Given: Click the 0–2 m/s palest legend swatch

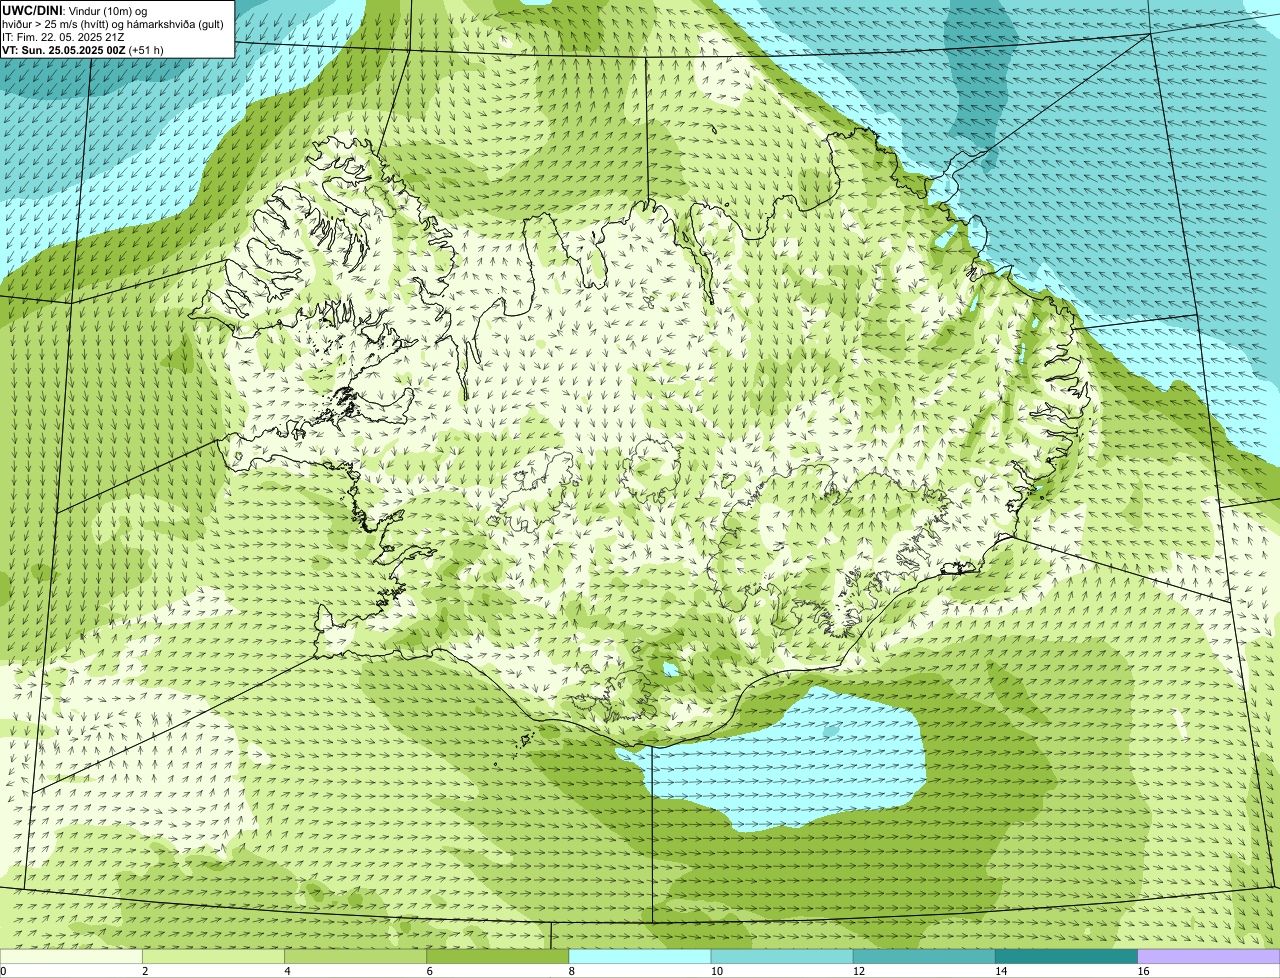Looking at the screenshot, I should pyautogui.click(x=71, y=957).
